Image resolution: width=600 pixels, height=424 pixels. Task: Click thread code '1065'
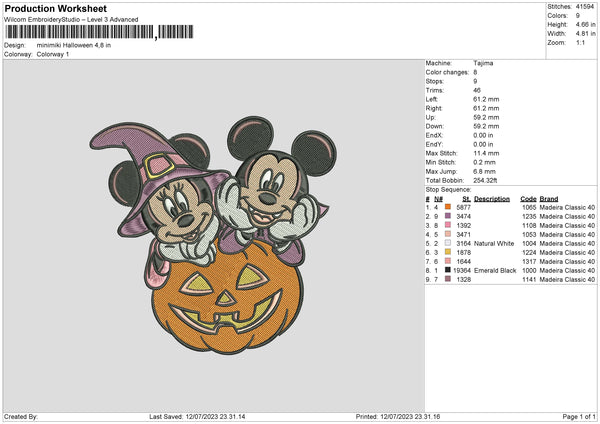click(x=529, y=207)
